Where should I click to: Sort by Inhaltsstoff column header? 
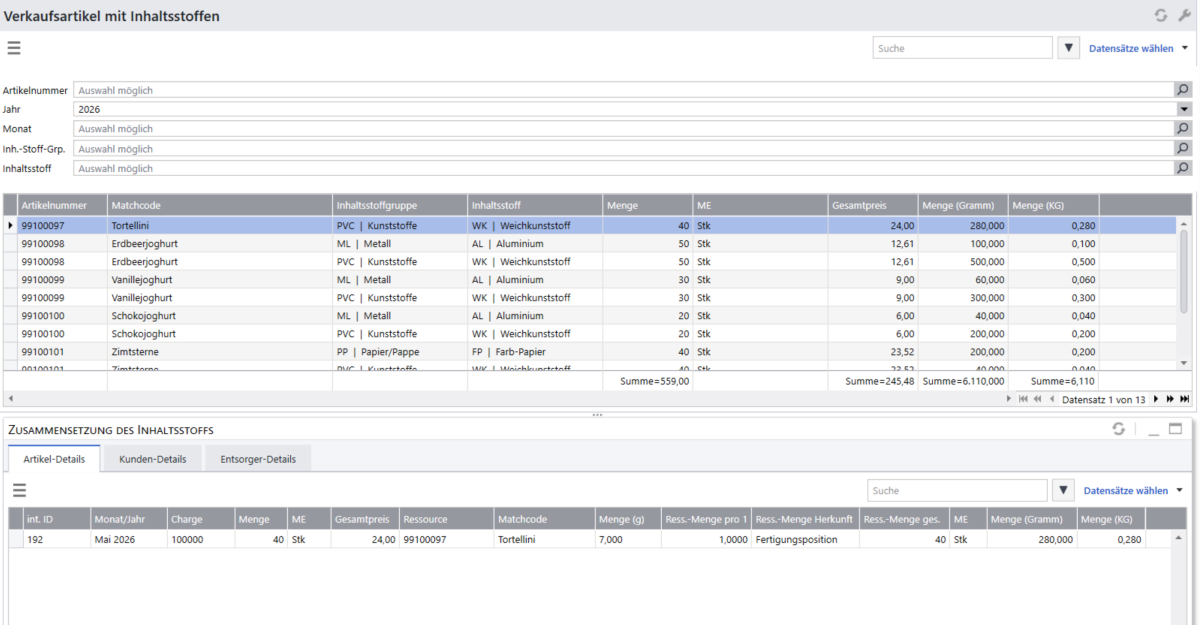coord(535,204)
